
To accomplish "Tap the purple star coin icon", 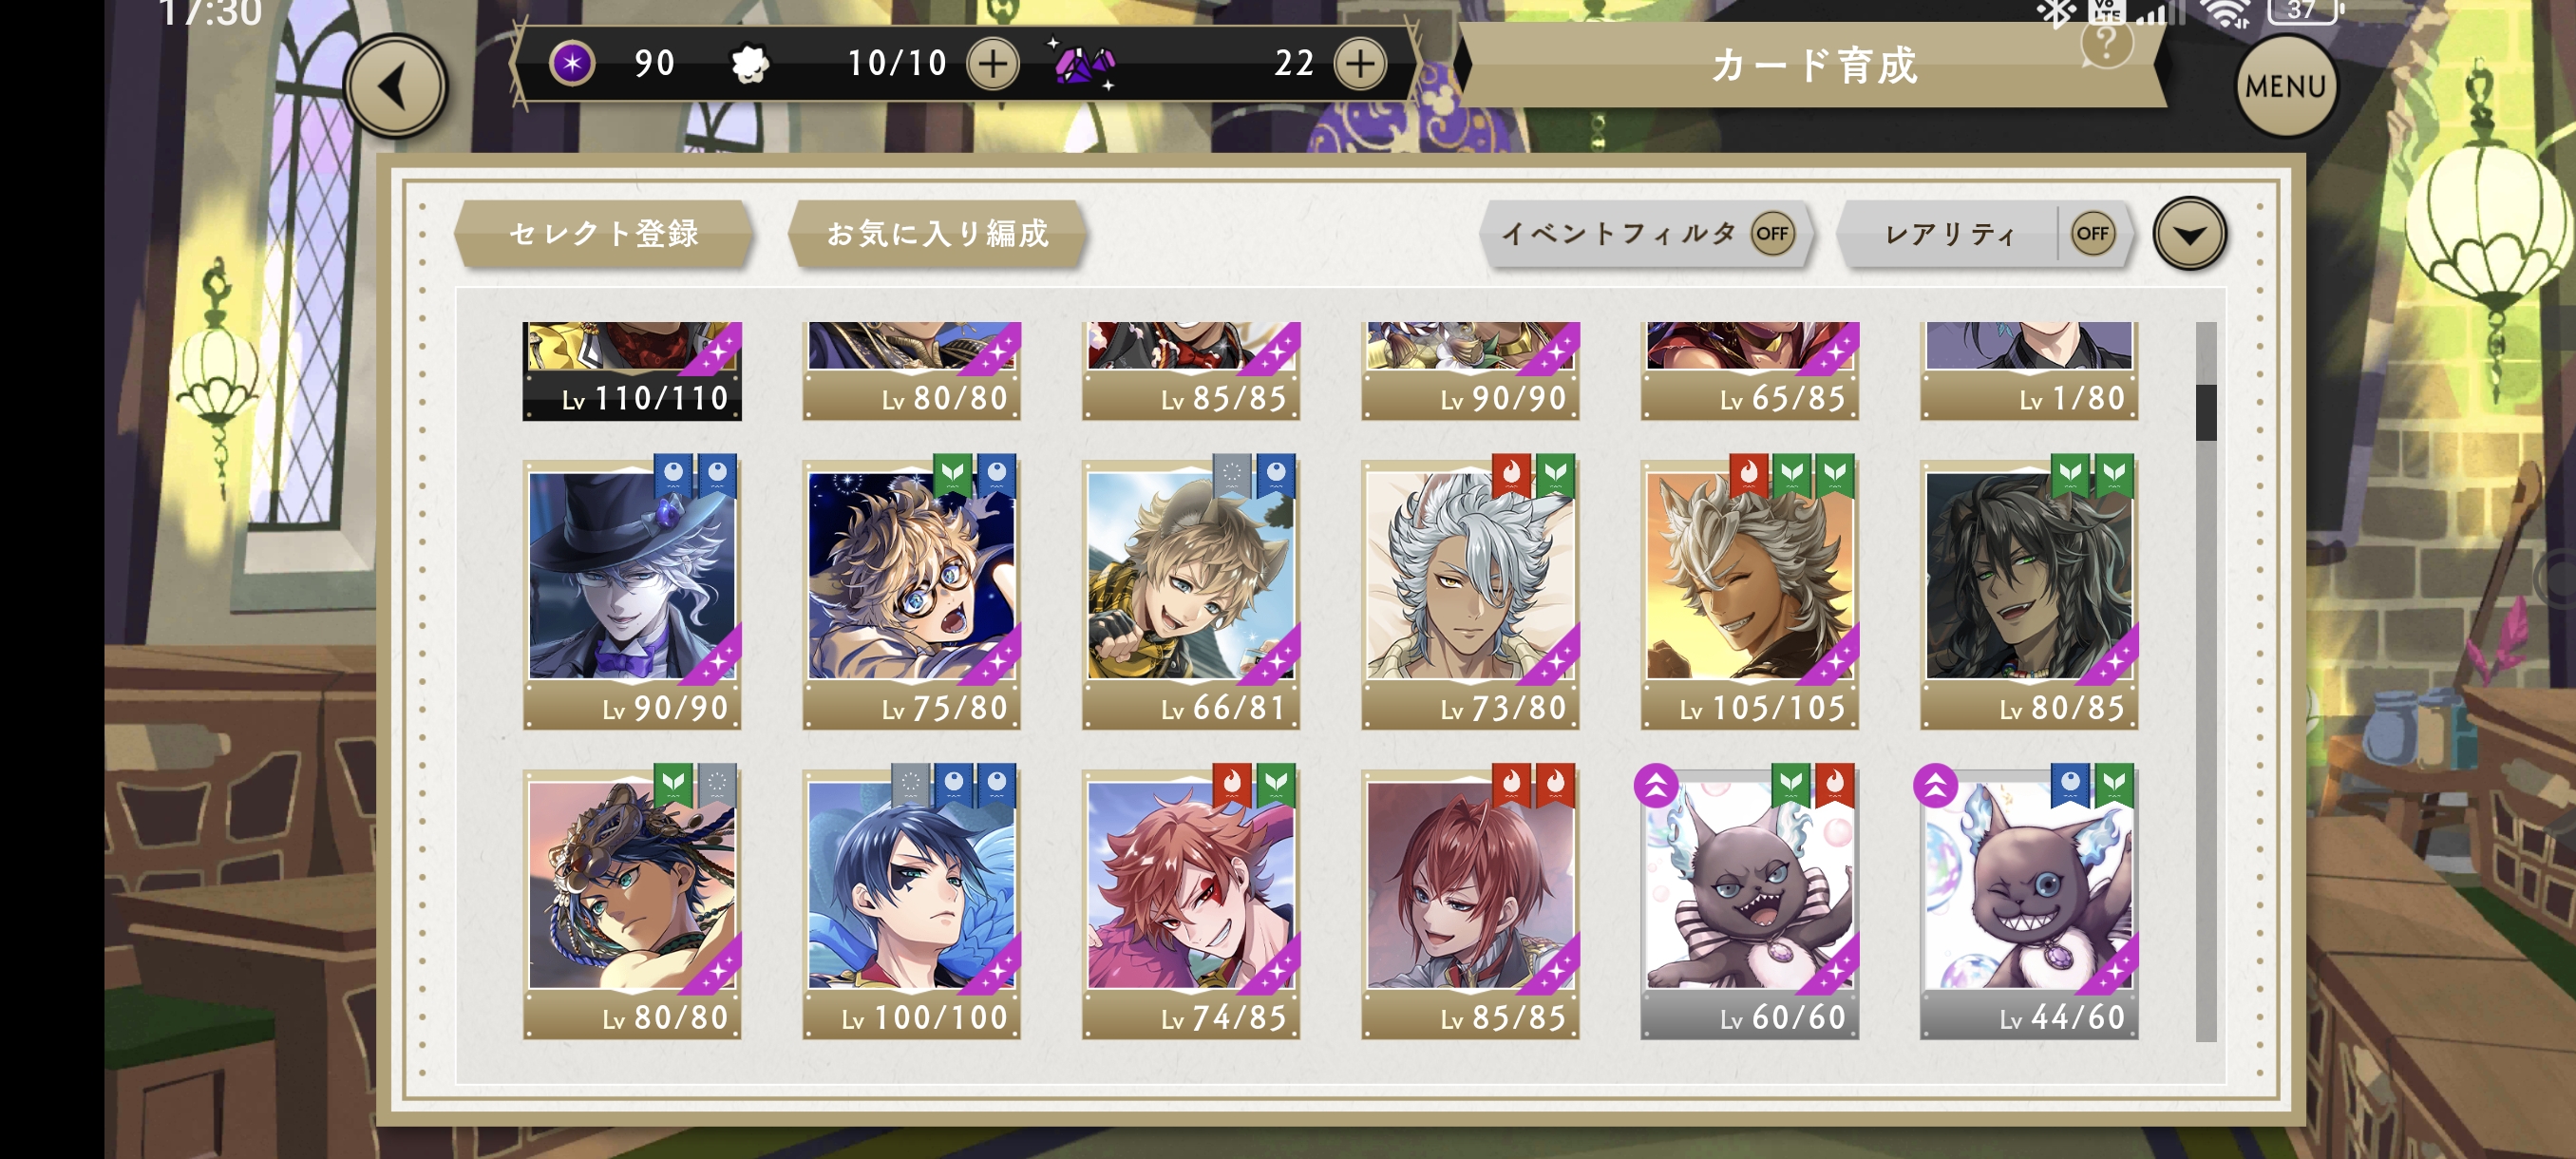I will (x=572, y=64).
